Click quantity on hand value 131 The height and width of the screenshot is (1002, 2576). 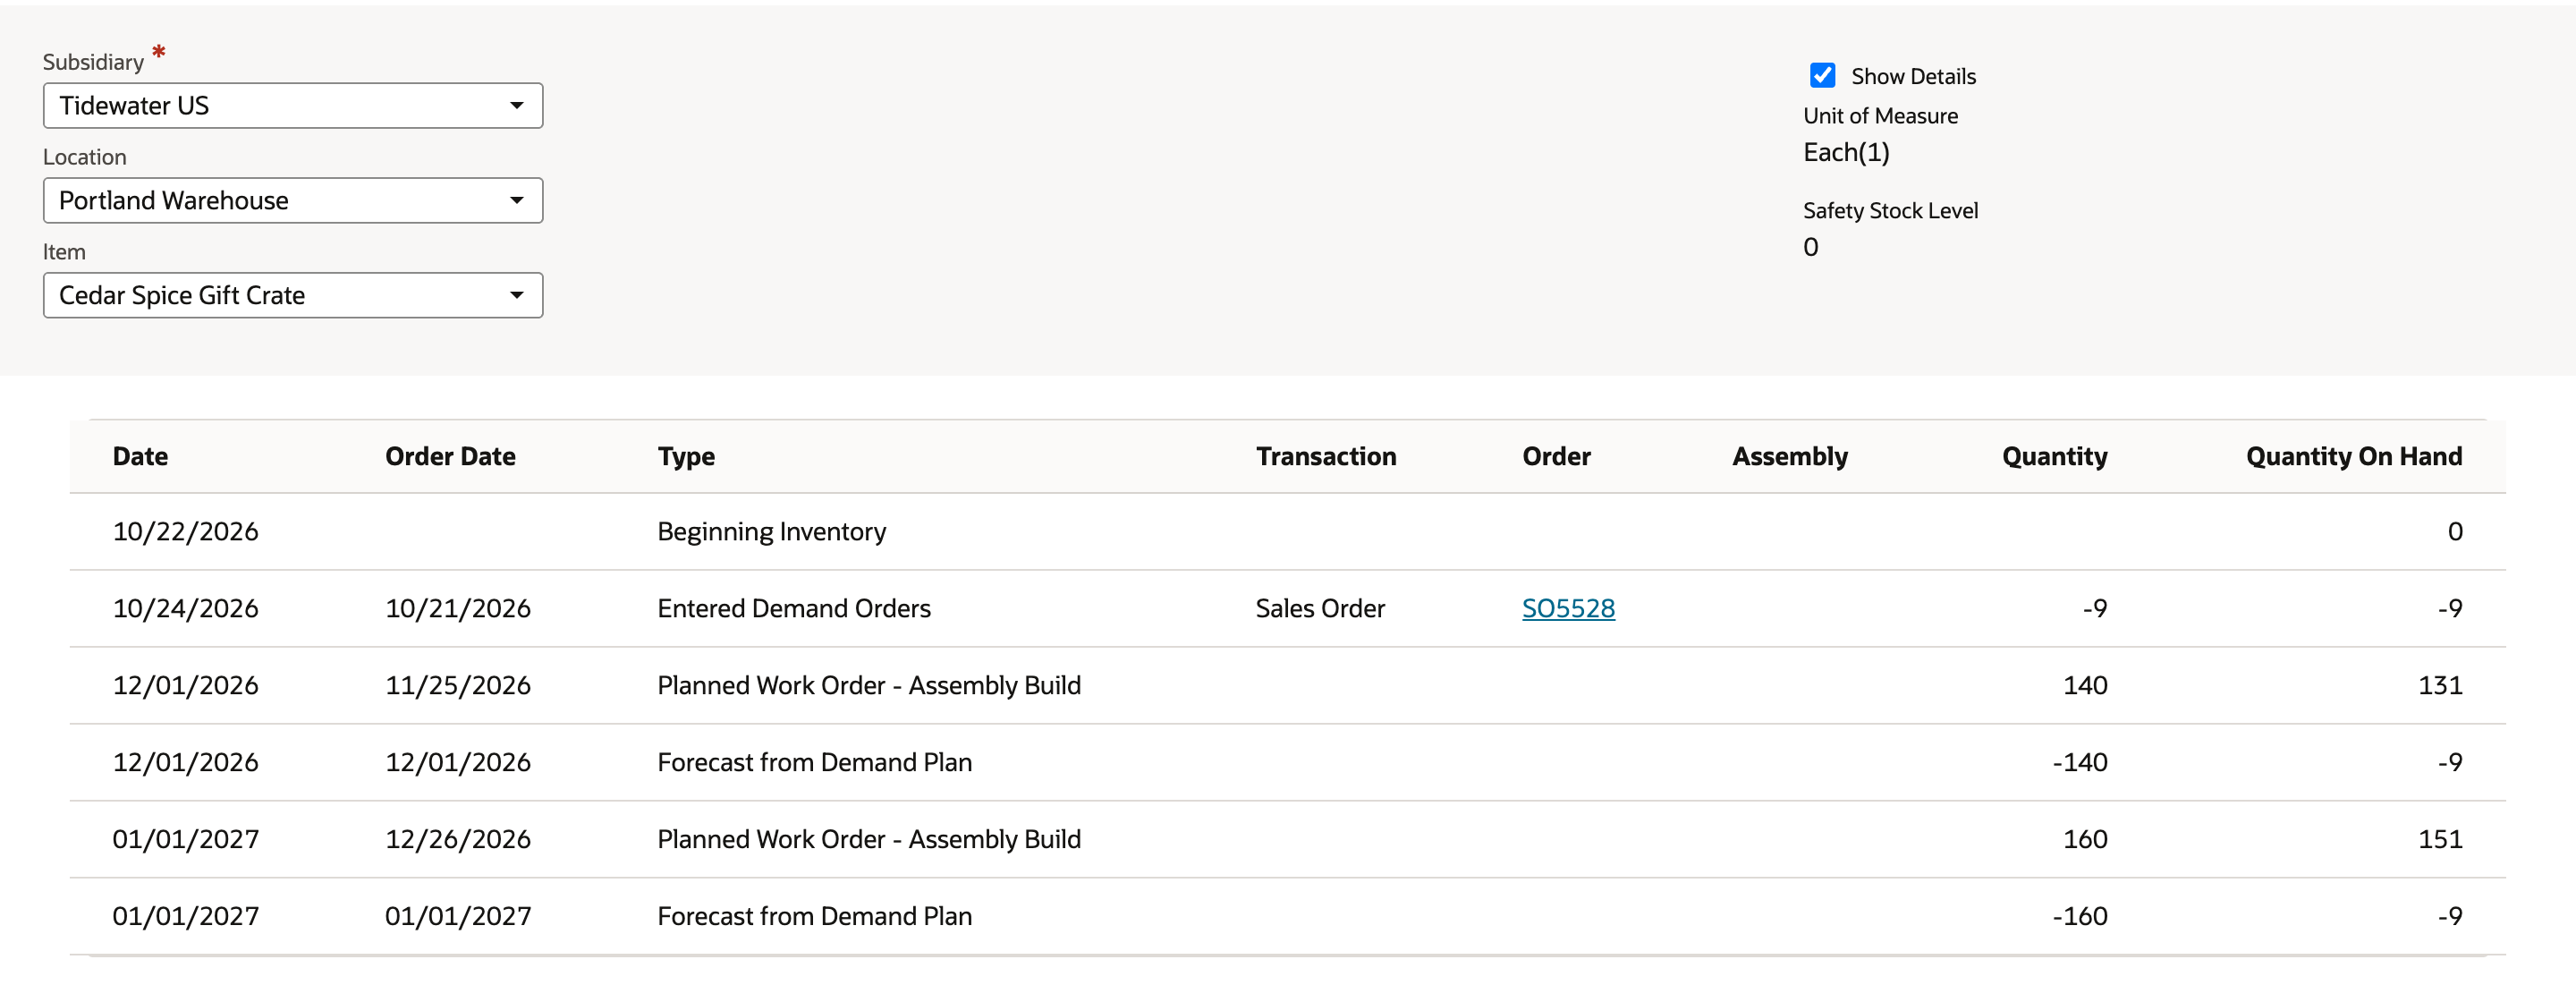coord(2440,685)
